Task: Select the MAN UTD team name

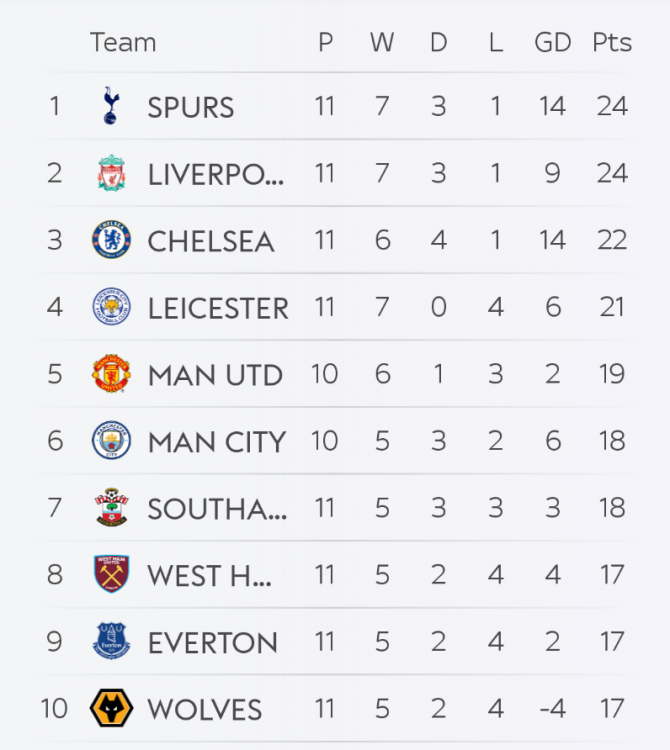Action: coord(215,375)
